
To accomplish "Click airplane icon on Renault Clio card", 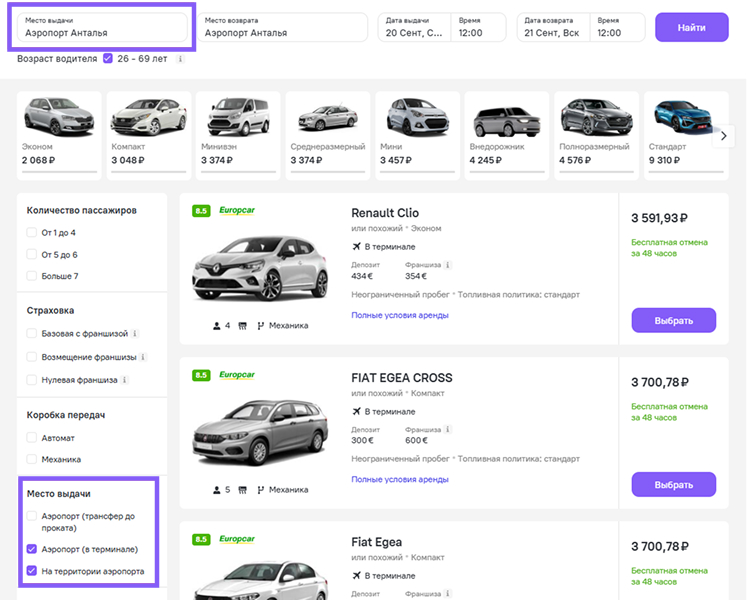I will point(356,246).
